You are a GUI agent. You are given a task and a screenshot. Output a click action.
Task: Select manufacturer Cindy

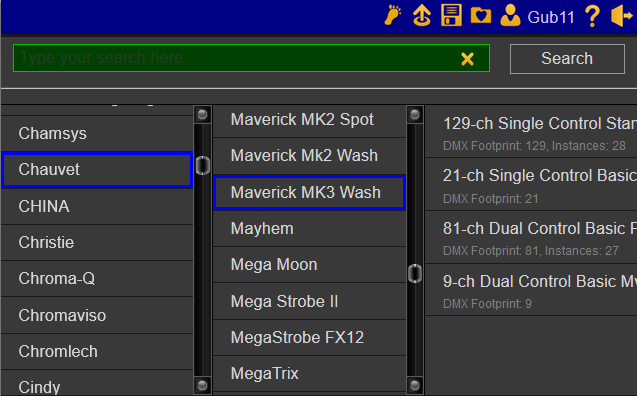click(x=97, y=383)
